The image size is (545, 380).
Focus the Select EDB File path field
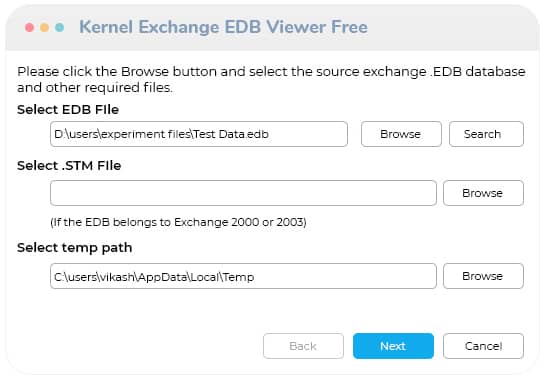199,134
